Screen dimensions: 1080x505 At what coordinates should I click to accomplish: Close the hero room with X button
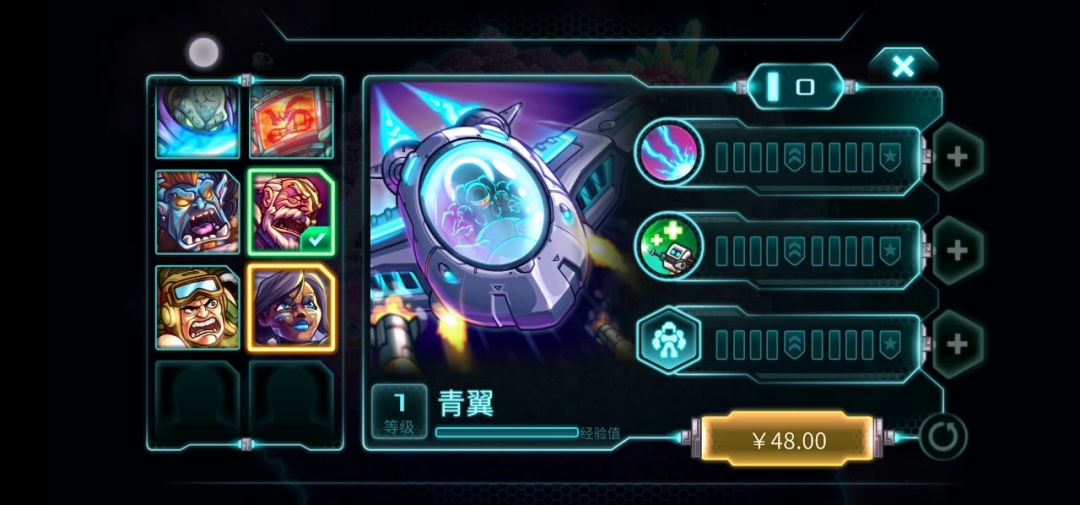point(903,67)
